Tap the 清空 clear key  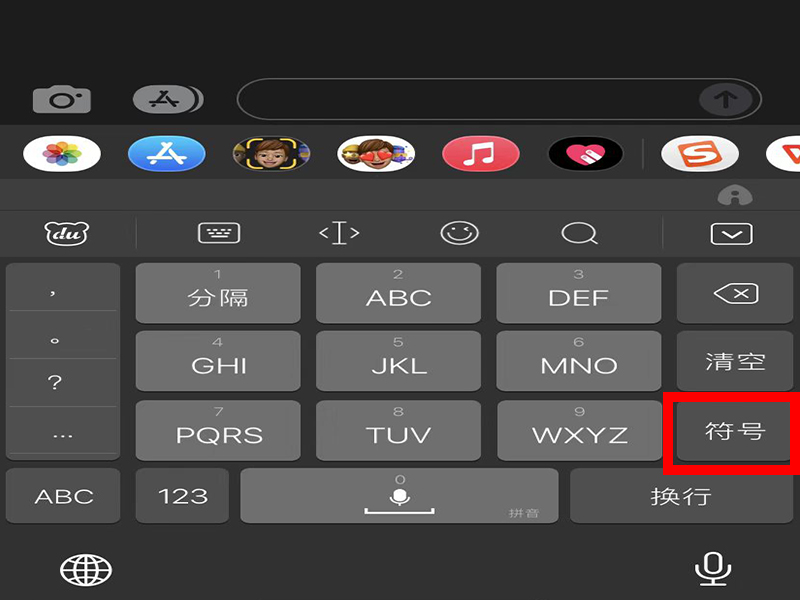(x=735, y=361)
